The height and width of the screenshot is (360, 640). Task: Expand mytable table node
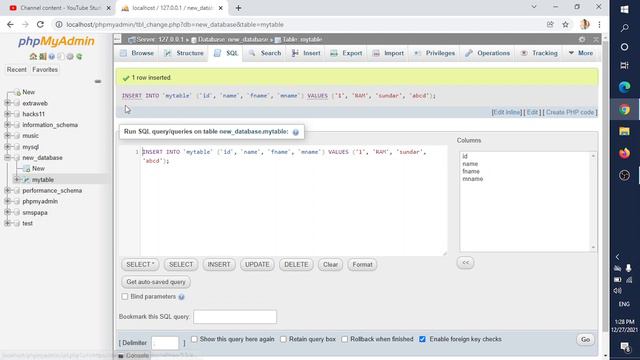point(17,180)
